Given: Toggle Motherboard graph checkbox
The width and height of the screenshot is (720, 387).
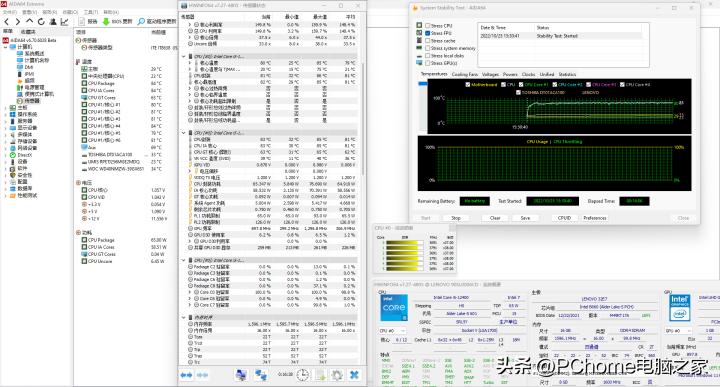Looking at the screenshot, I should coord(467,84).
